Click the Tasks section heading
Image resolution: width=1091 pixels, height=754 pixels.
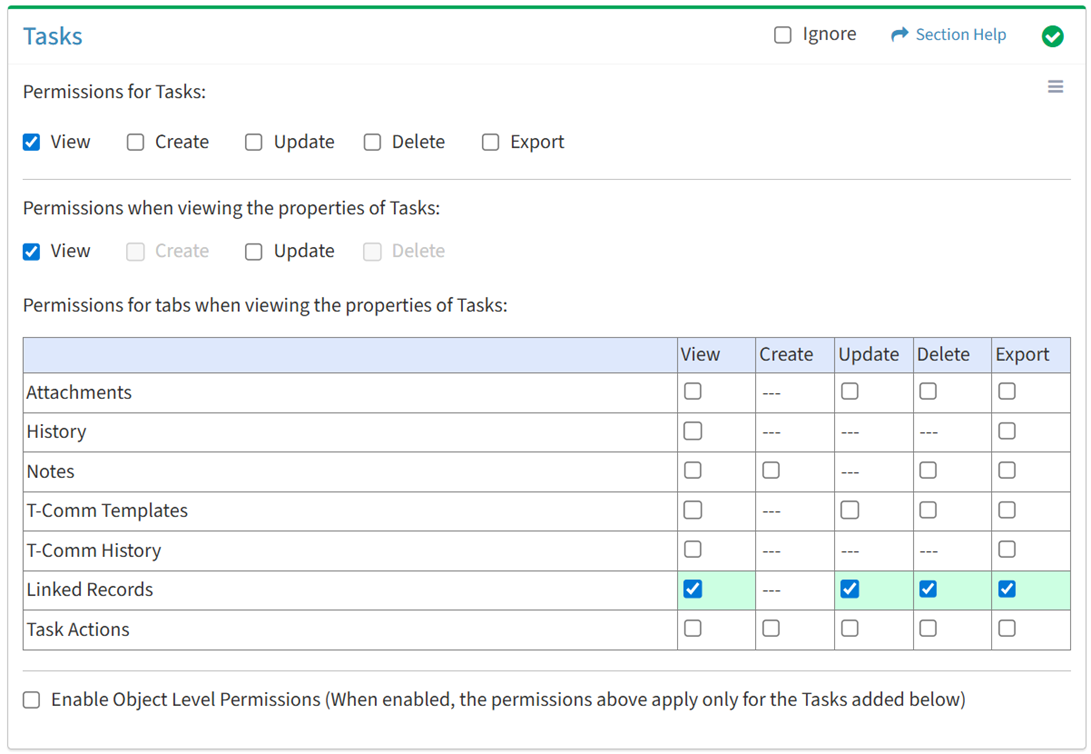pos(53,37)
